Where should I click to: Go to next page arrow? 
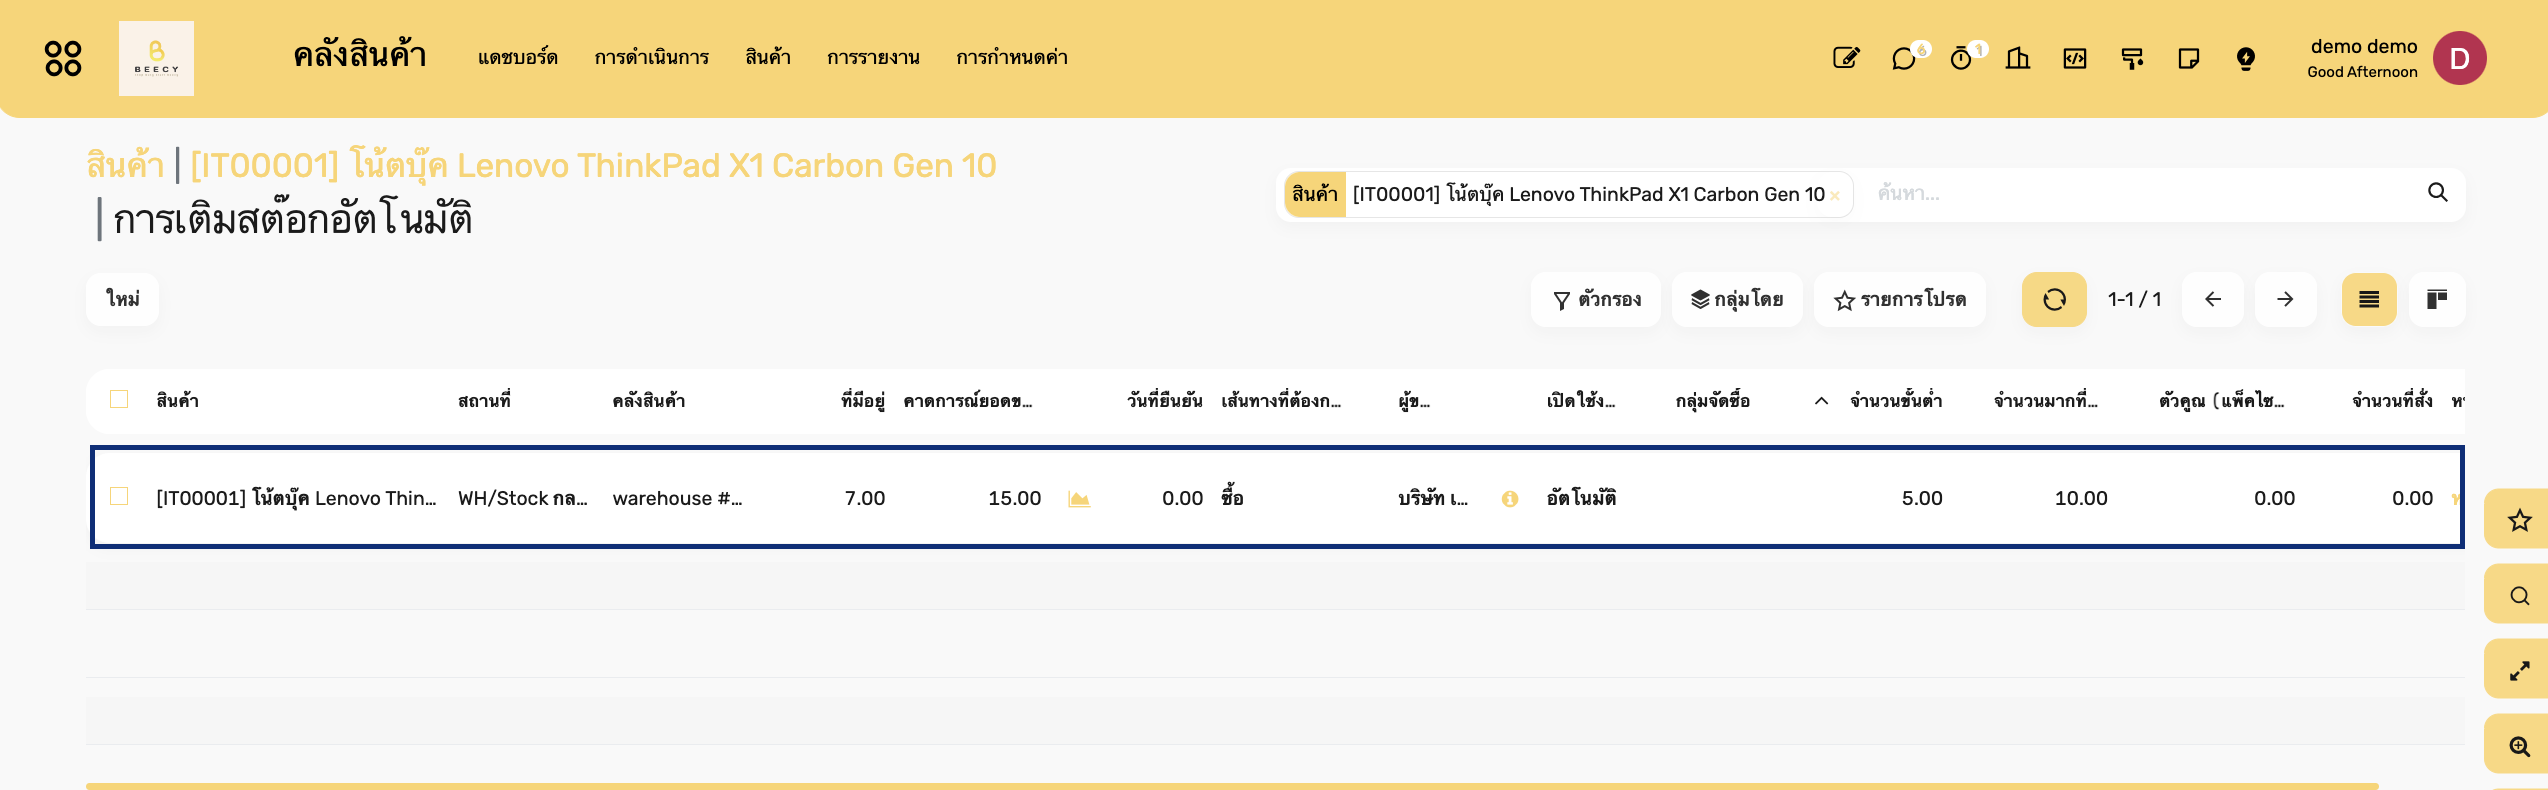pyautogui.click(x=2285, y=299)
